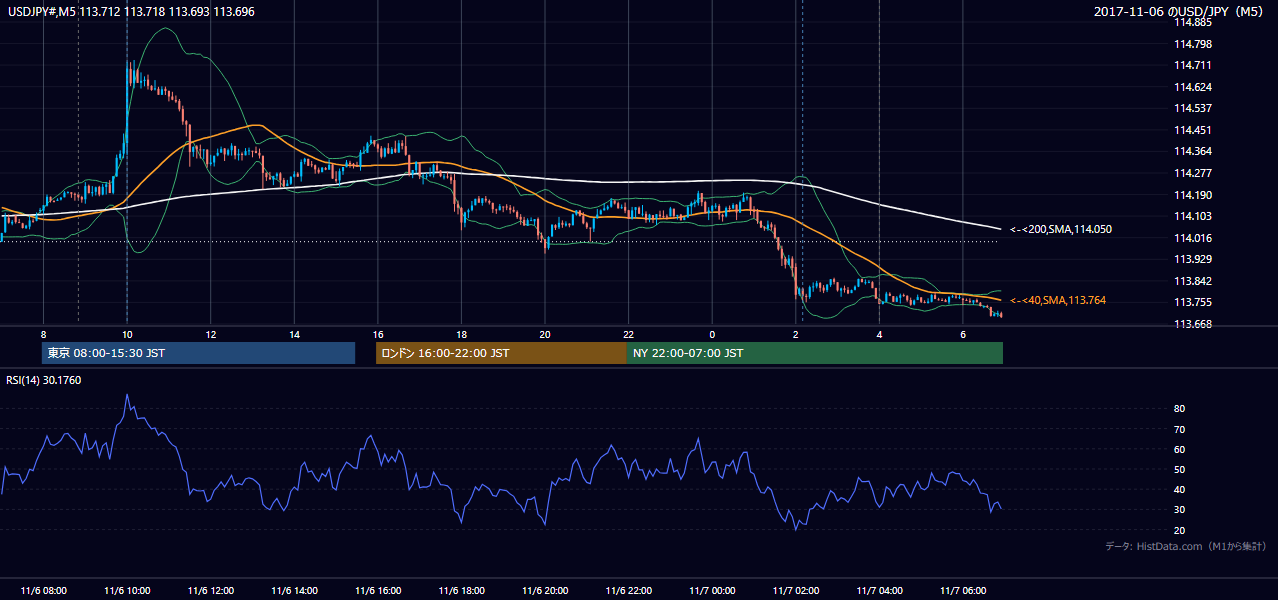Click the NY 22:00-07:00 JST session bar
The image size is (1278, 600).
(815, 353)
